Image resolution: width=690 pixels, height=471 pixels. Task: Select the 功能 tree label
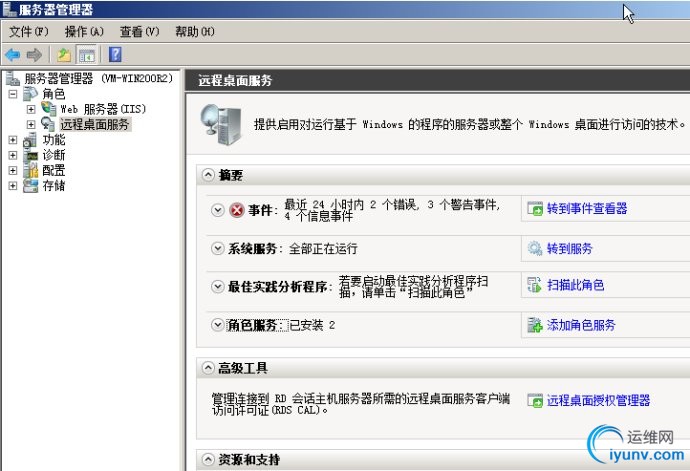click(x=54, y=140)
